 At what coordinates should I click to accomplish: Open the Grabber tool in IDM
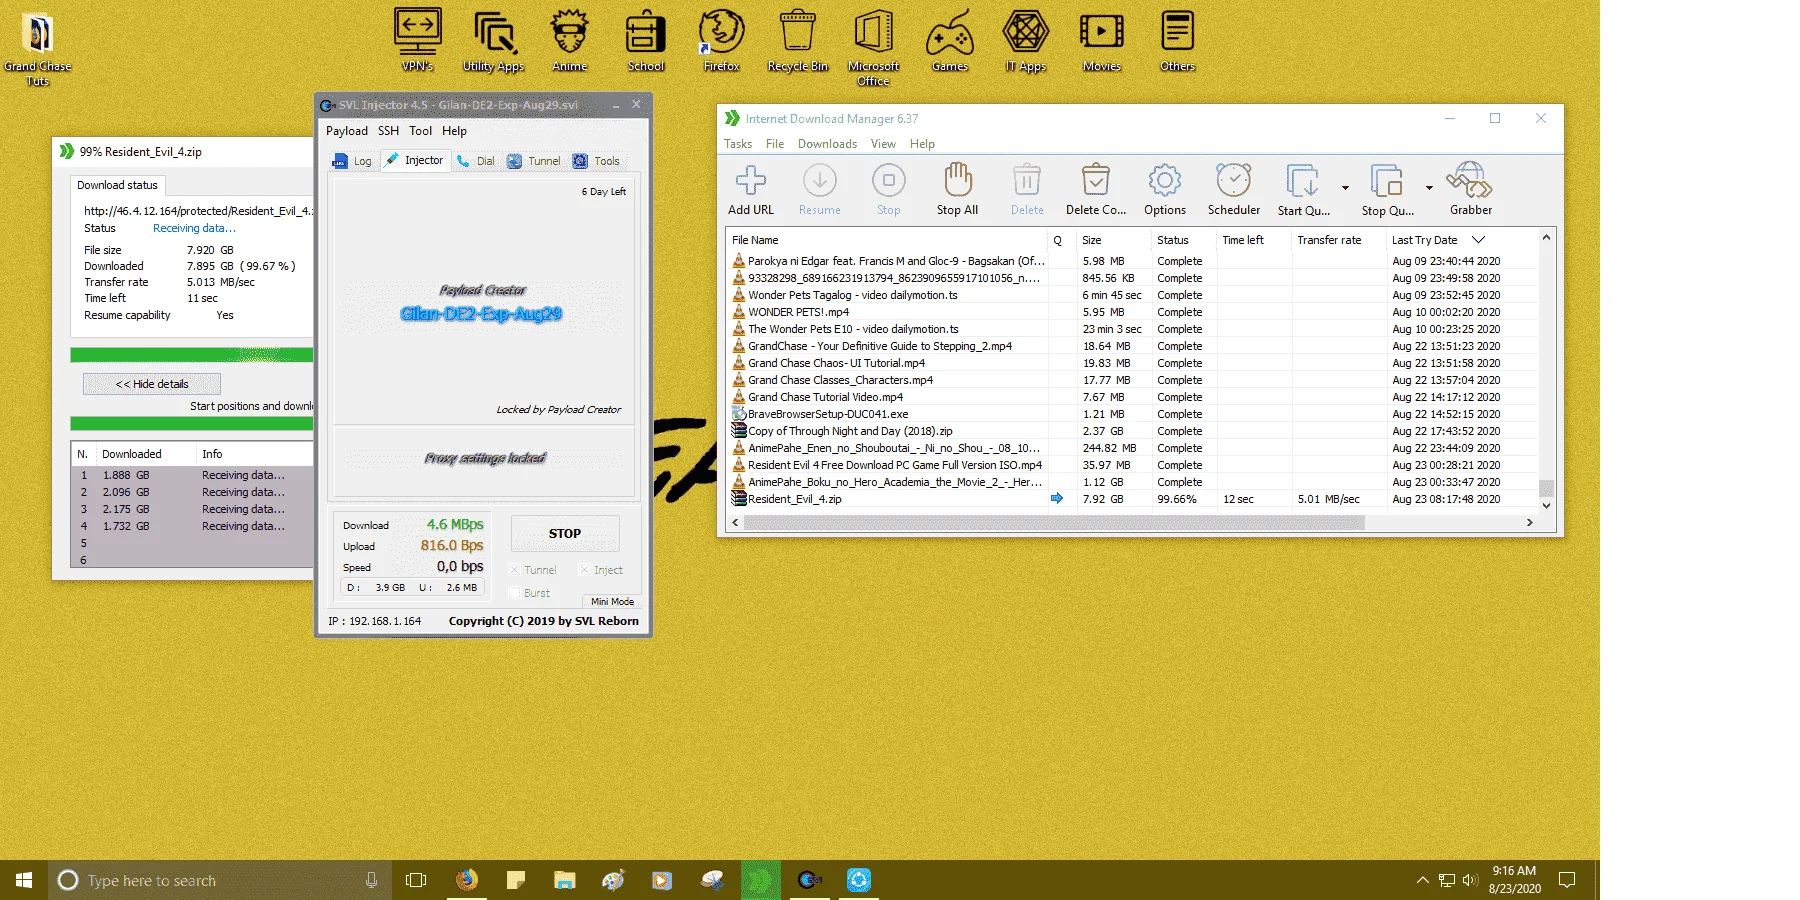point(1471,189)
